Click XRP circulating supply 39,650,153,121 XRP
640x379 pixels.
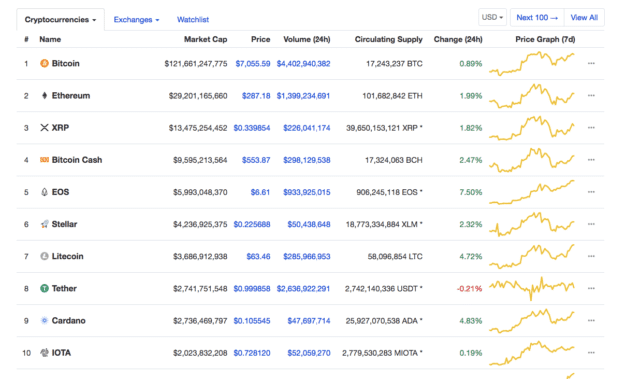(x=384, y=128)
